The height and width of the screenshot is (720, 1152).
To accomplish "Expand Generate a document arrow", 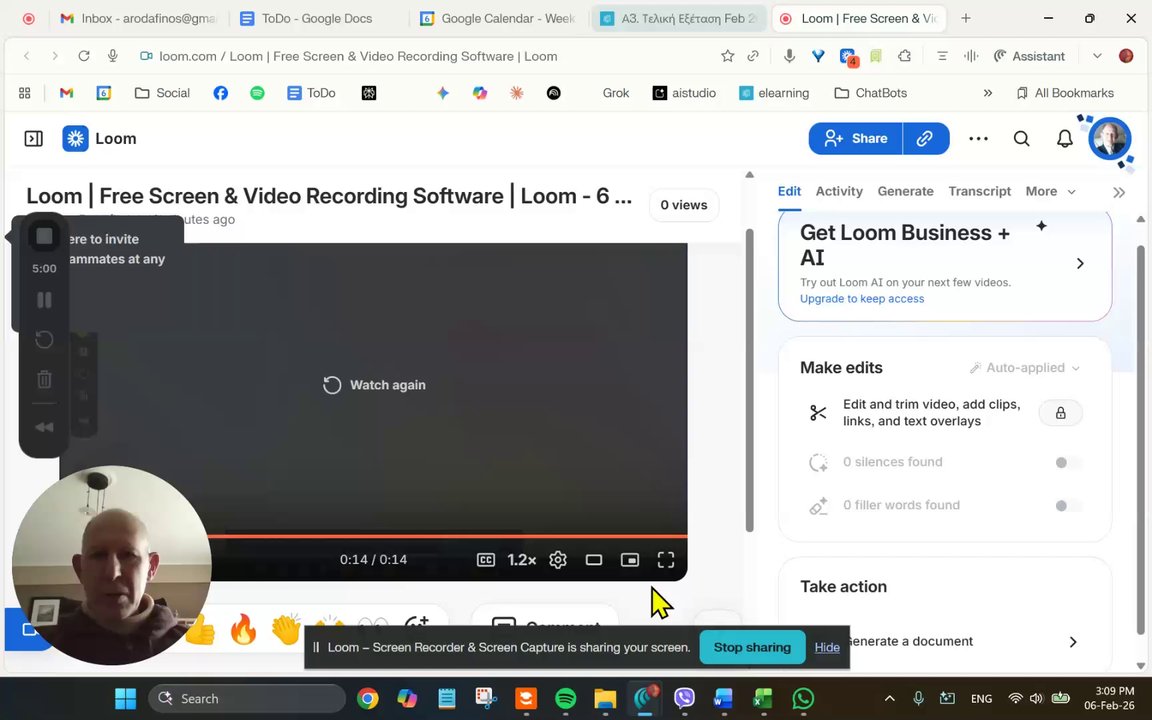I will click(1073, 641).
